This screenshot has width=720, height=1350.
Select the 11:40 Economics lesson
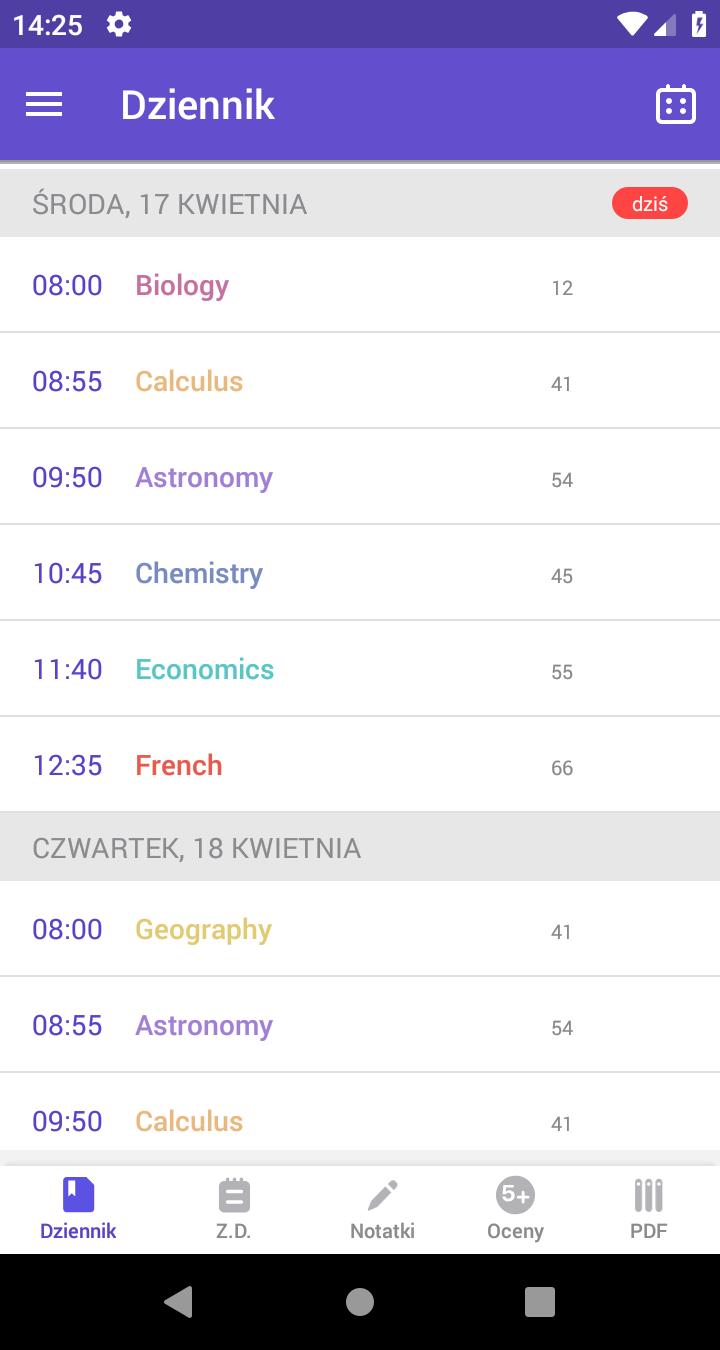(x=360, y=669)
